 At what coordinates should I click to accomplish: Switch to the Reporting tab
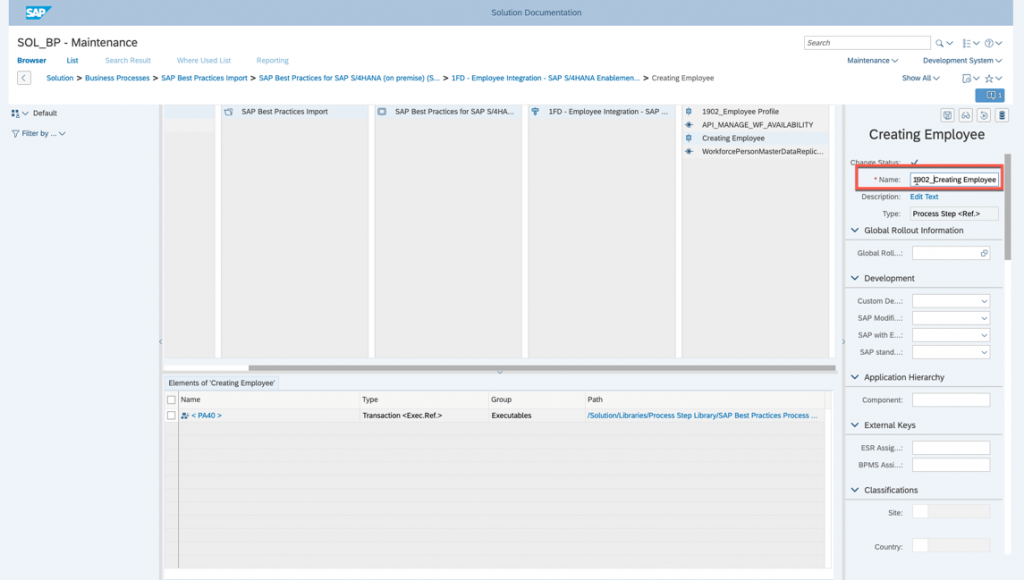tap(272, 61)
